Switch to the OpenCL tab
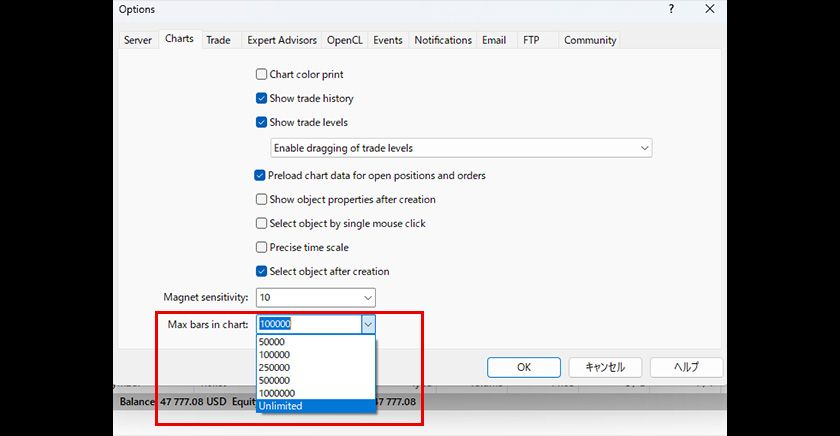This screenshot has height=436, width=840. [x=346, y=40]
